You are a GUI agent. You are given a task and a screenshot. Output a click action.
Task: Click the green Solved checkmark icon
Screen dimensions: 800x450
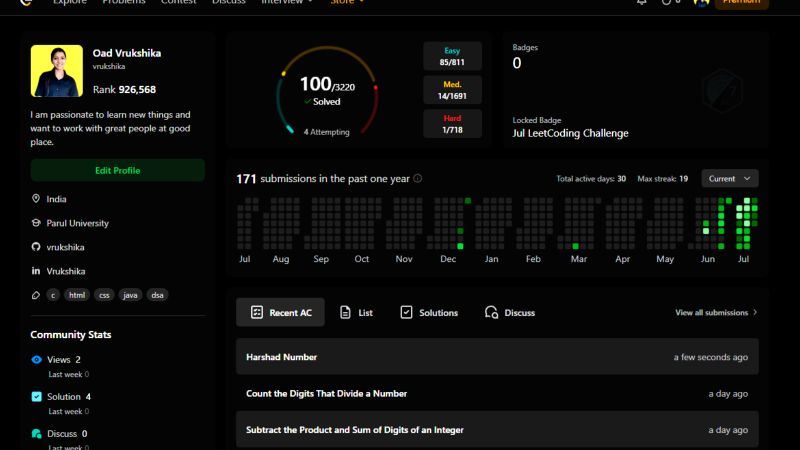[x=308, y=102]
